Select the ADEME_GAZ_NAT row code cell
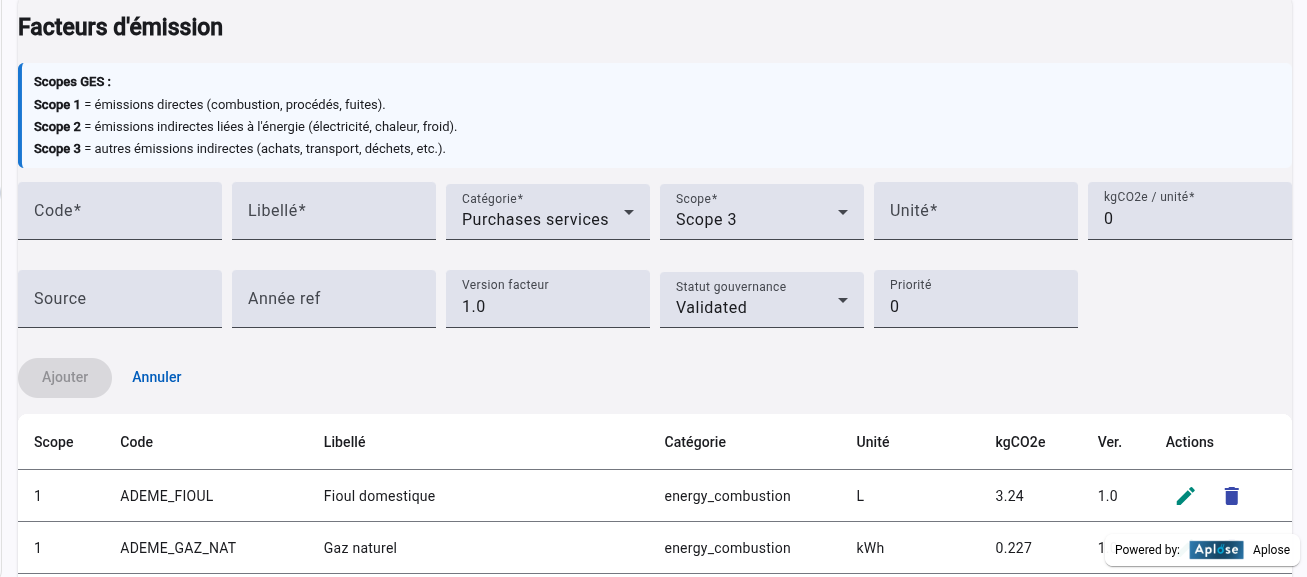Viewport: 1307px width, 577px height. (178, 548)
